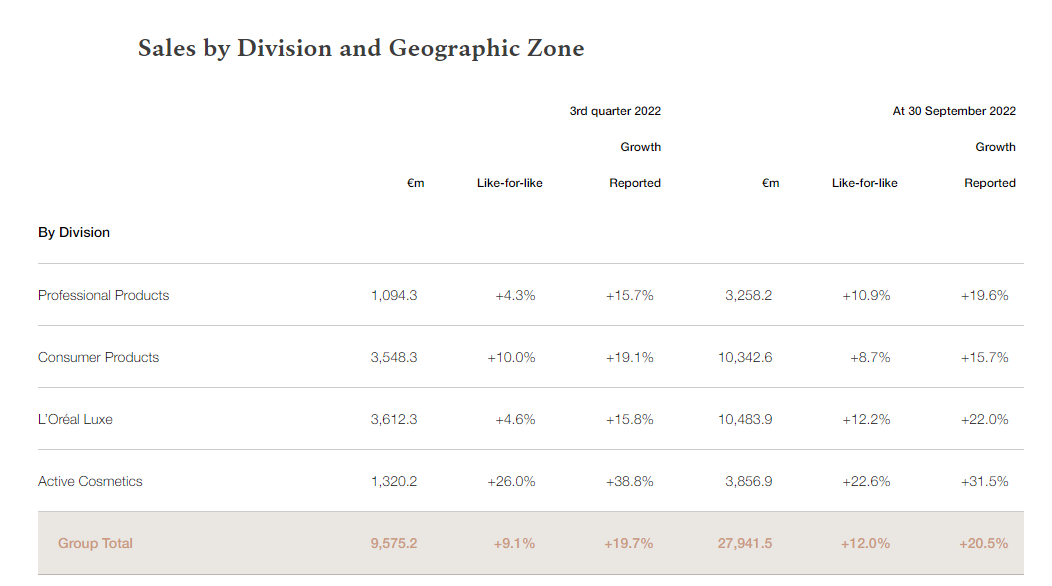The width and height of the screenshot is (1052, 586).
Task: Select the 'Professional Products' row label
Action: pyautogui.click(x=104, y=295)
